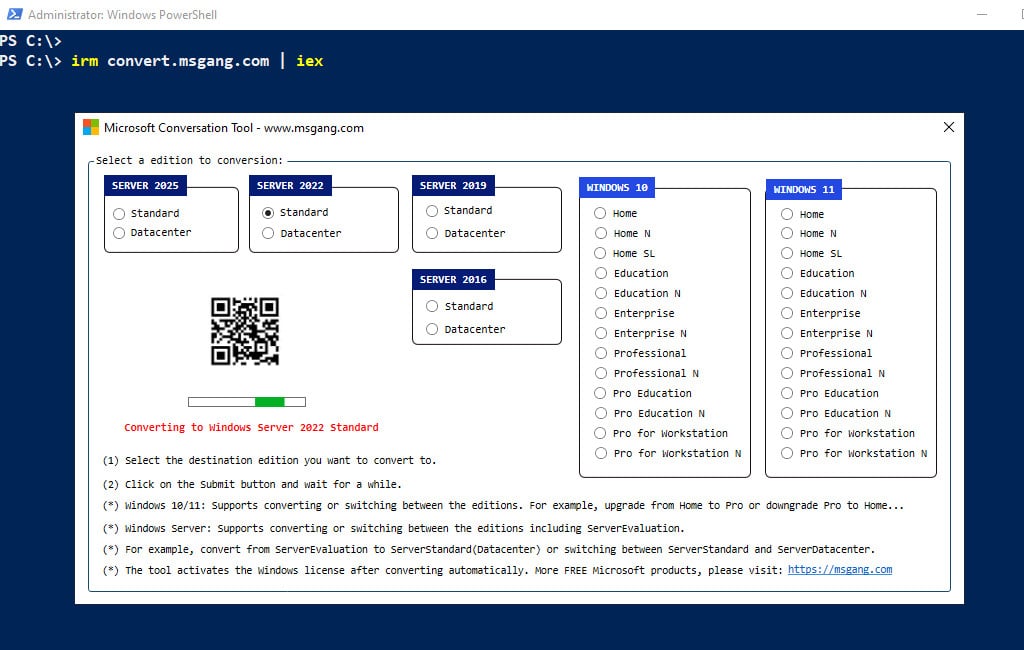
Task: Select Server 2019 Datacenter
Action: [432, 233]
